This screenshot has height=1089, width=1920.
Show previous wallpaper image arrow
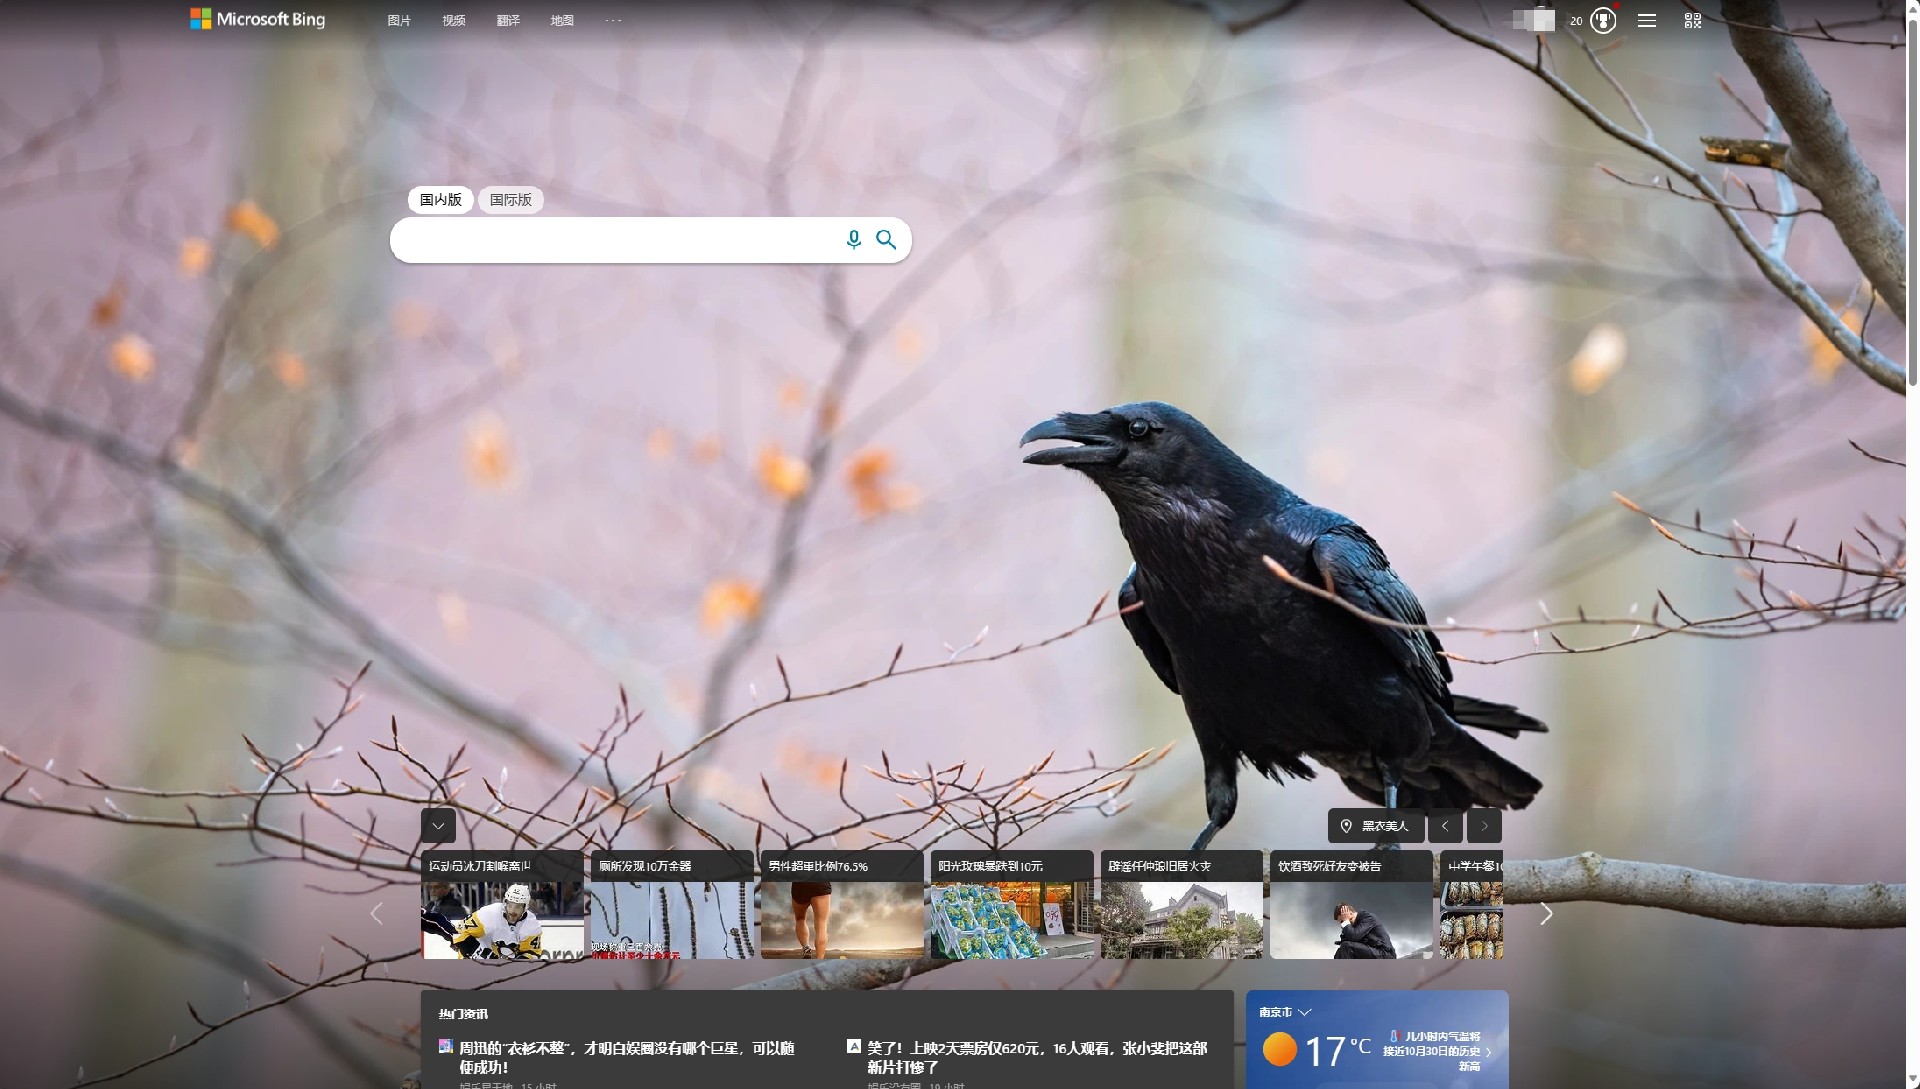1445,826
